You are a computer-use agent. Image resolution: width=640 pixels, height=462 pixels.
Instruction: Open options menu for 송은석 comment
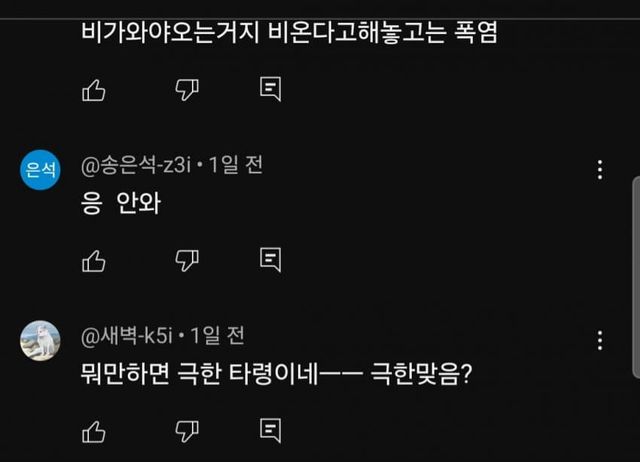click(x=599, y=169)
